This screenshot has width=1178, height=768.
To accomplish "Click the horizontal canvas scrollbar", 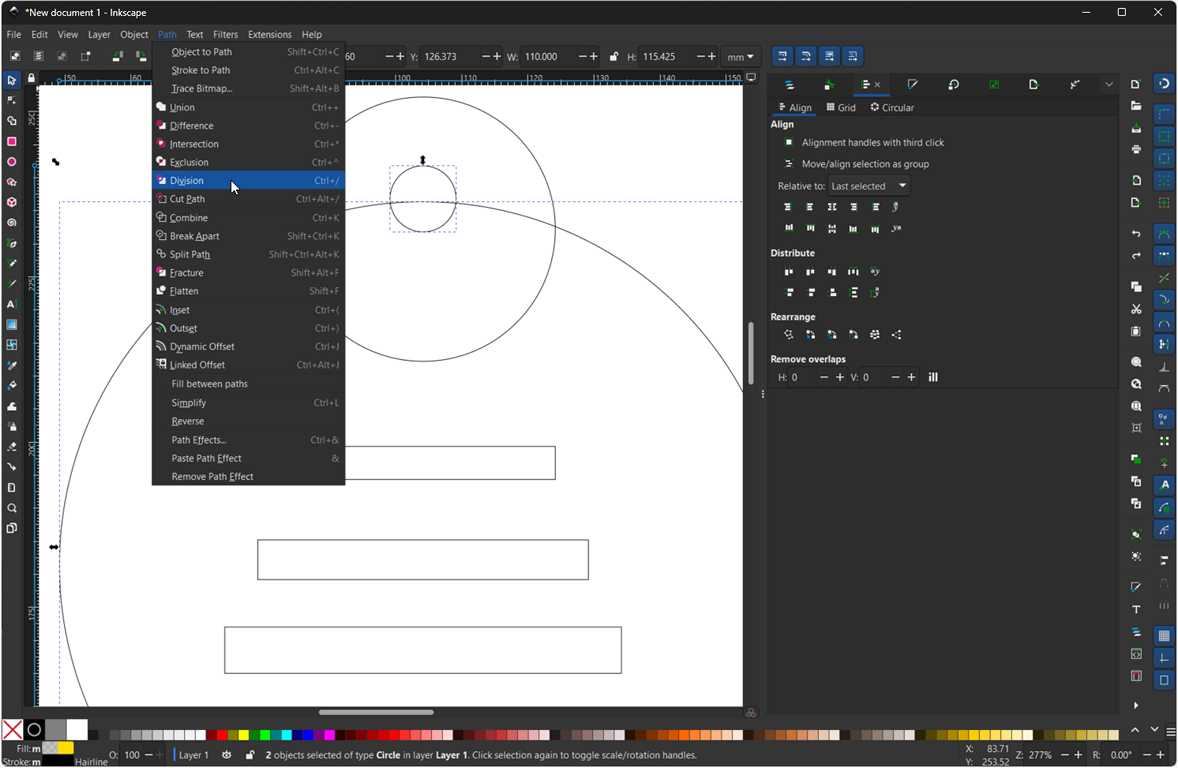I will 376,712.
